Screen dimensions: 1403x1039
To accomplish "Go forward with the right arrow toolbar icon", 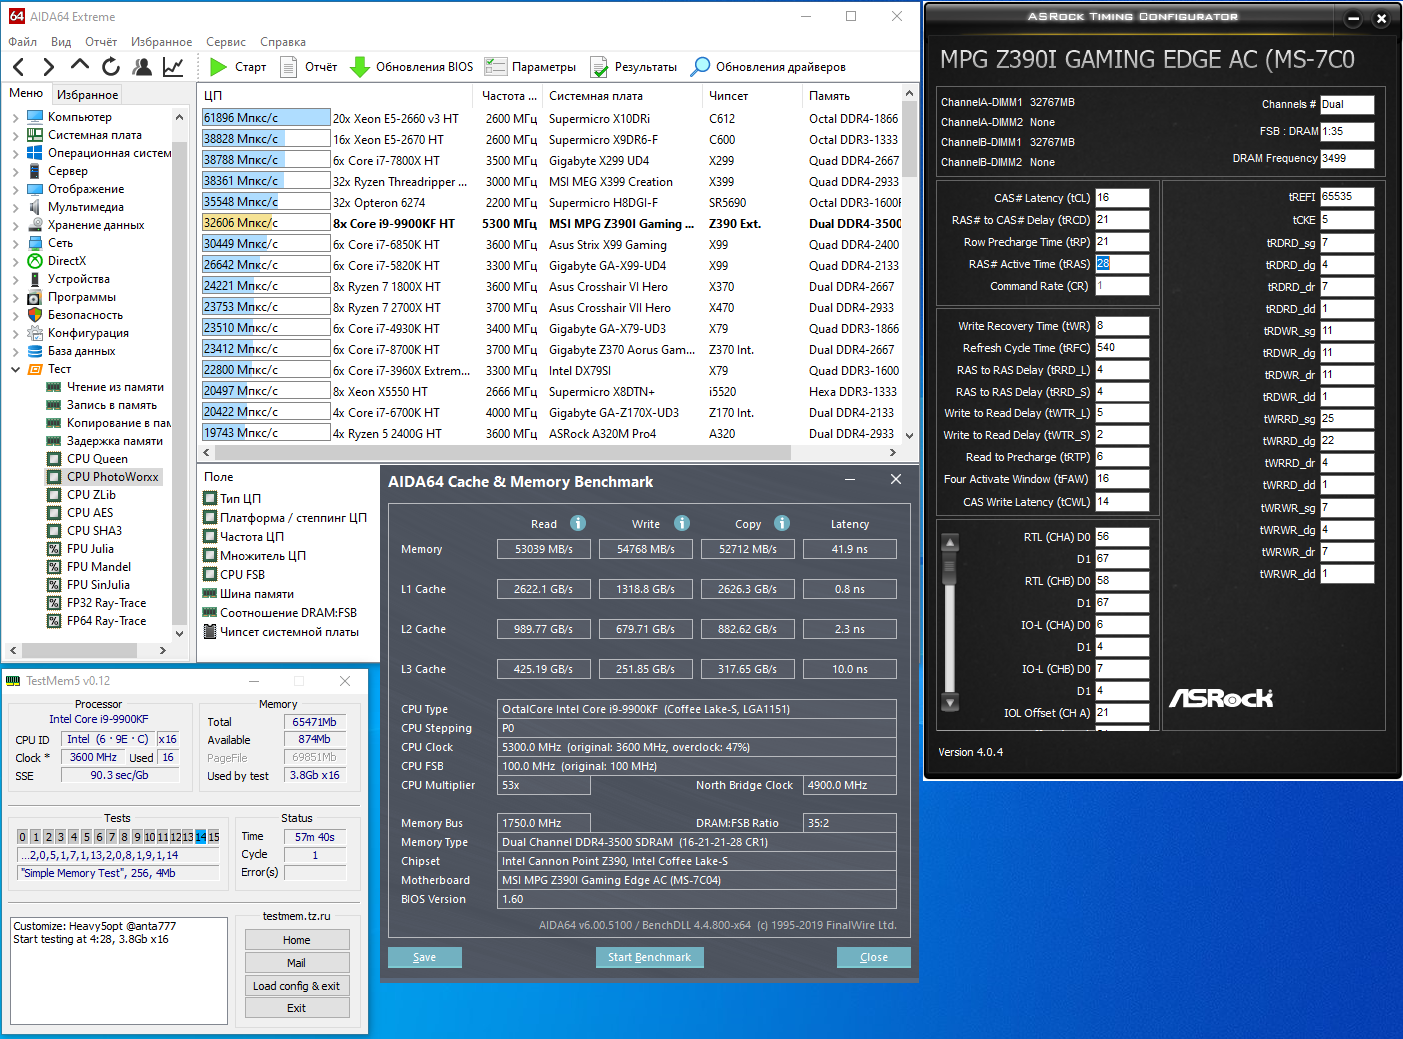I will [x=48, y=67].
